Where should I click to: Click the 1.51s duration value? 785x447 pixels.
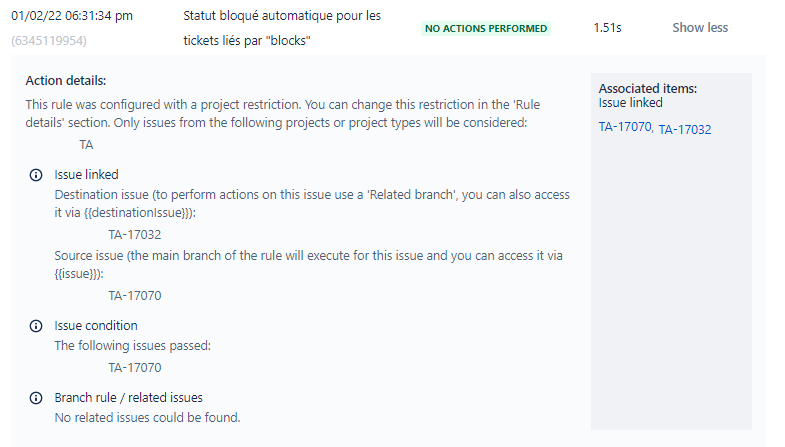point(607,28)
